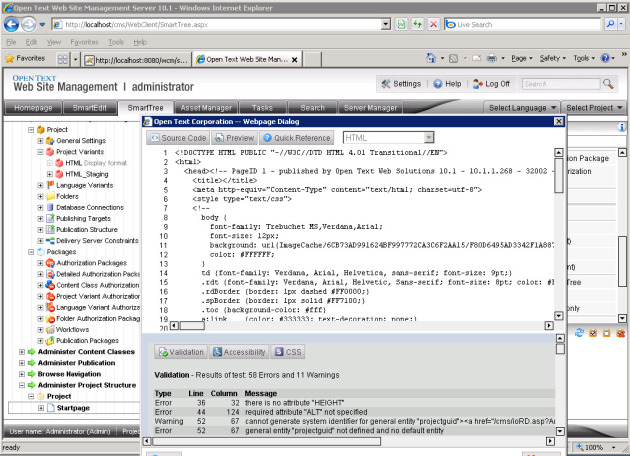Open the HTML format dropdown in dialog
This screenshot has height=456, width=630.
click(429, 138)
